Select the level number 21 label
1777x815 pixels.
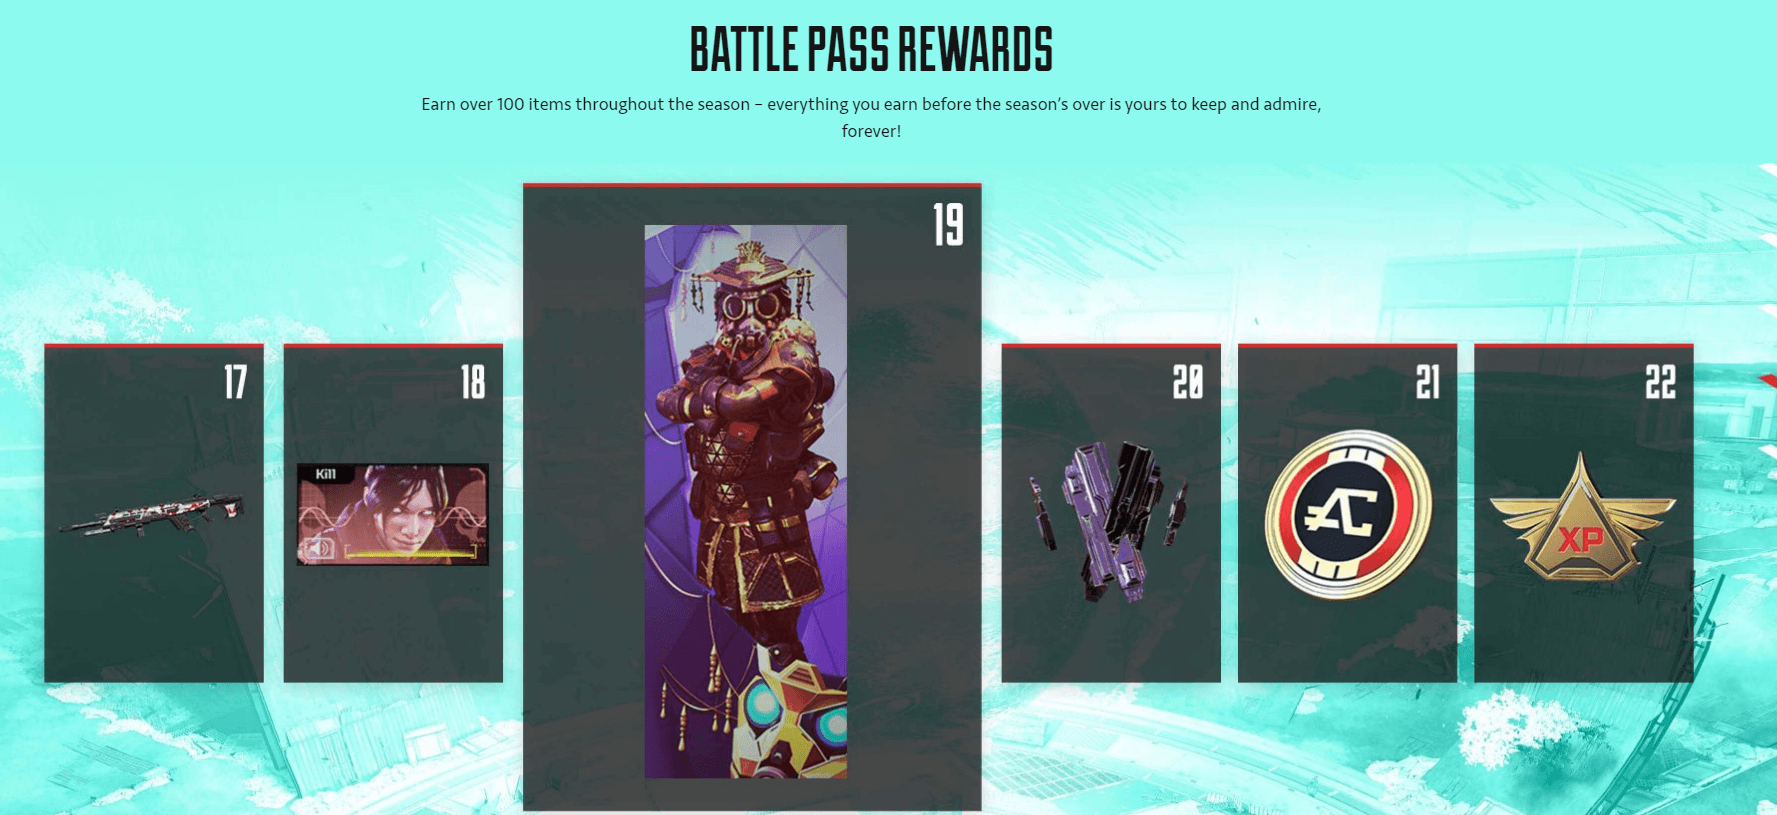pyautogui.click(x=1427, y=382)
